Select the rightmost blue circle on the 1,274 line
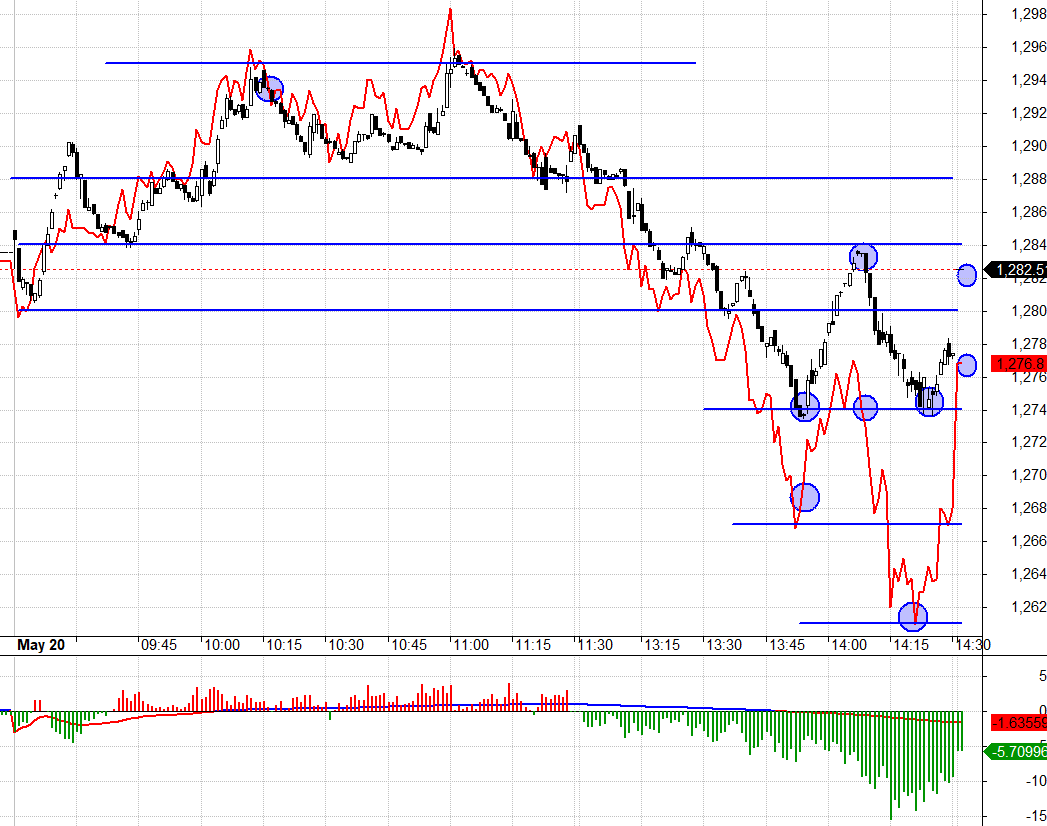This screenshot has width=1047, height=826. [x=930, y=402]
